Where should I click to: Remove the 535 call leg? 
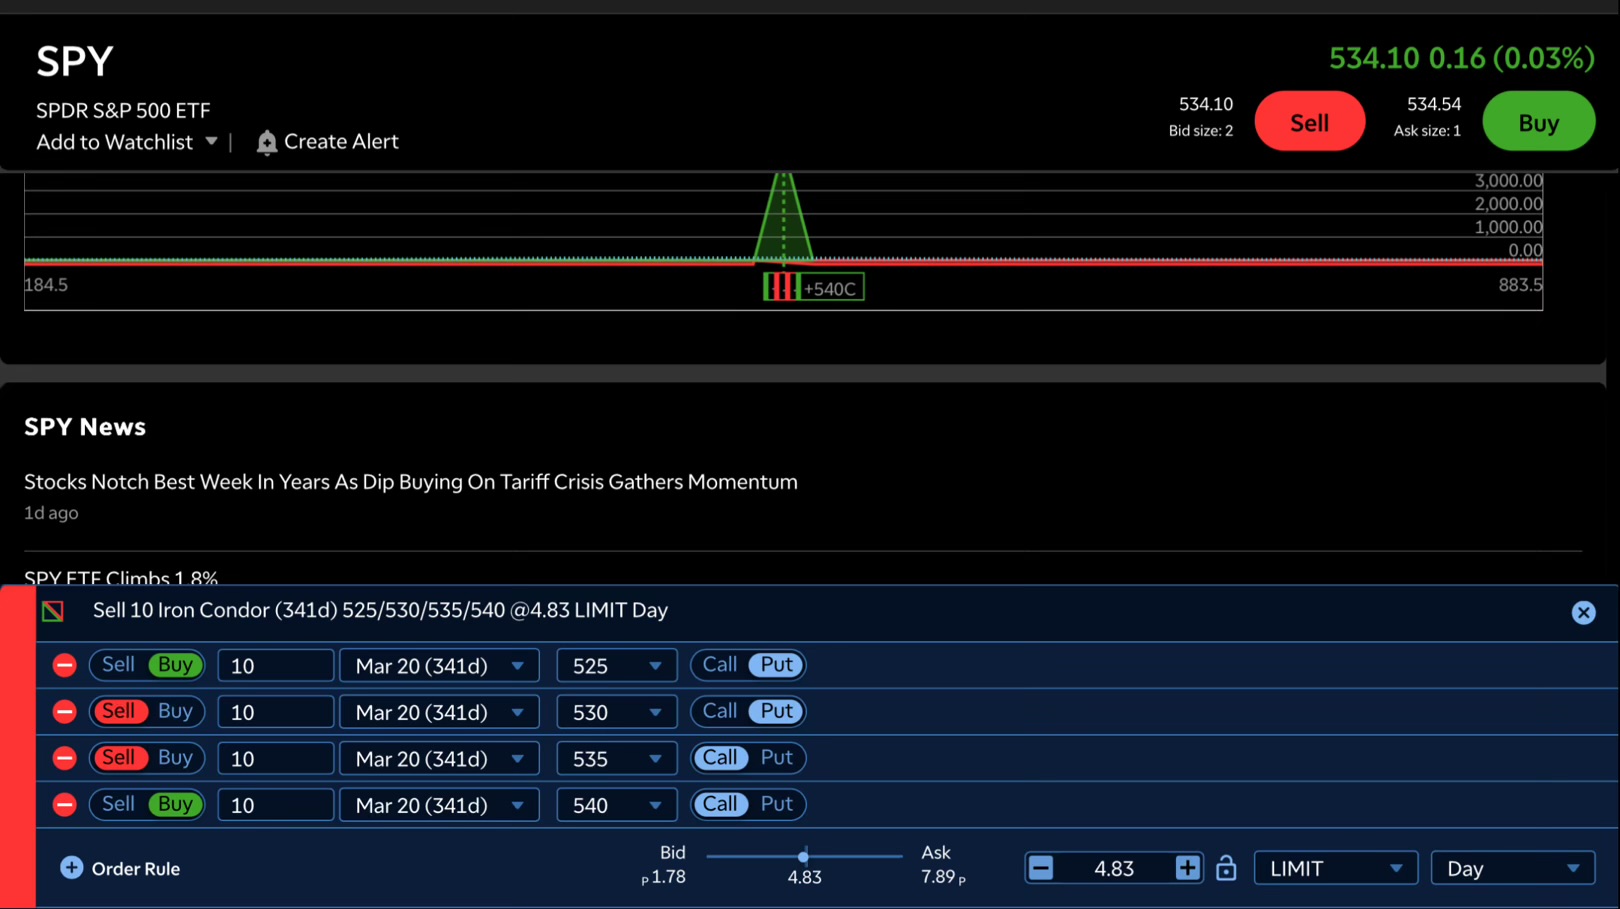click(64, 758)
